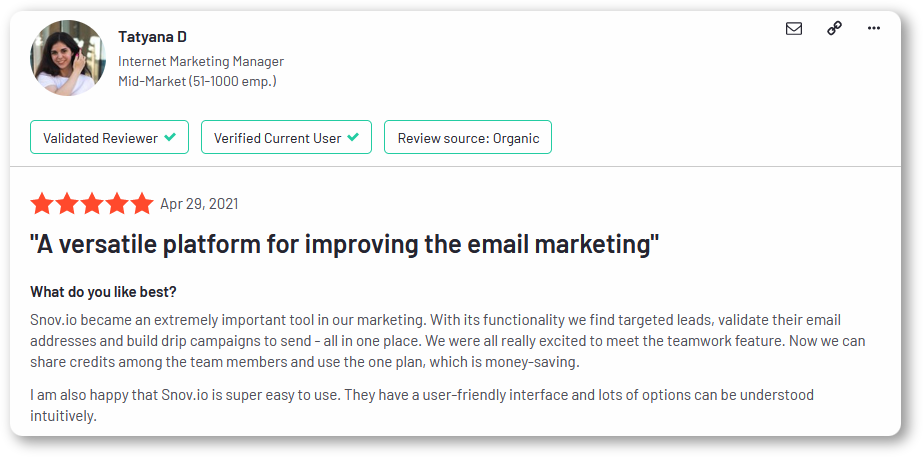Copy review link via chain icon
This screenshot has width=923, height=457.
tap(834, 28)
